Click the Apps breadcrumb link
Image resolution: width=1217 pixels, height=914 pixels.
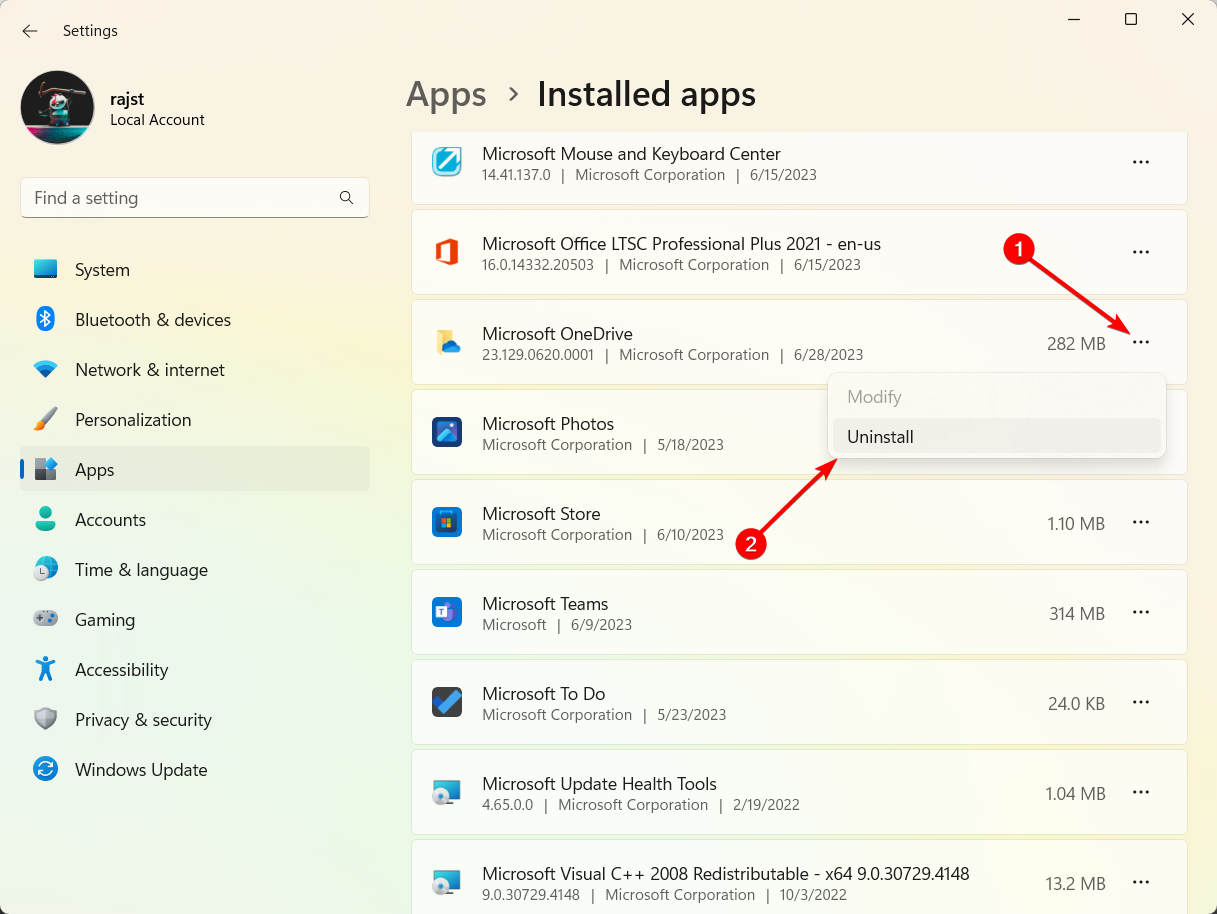[x=446, y=94]
